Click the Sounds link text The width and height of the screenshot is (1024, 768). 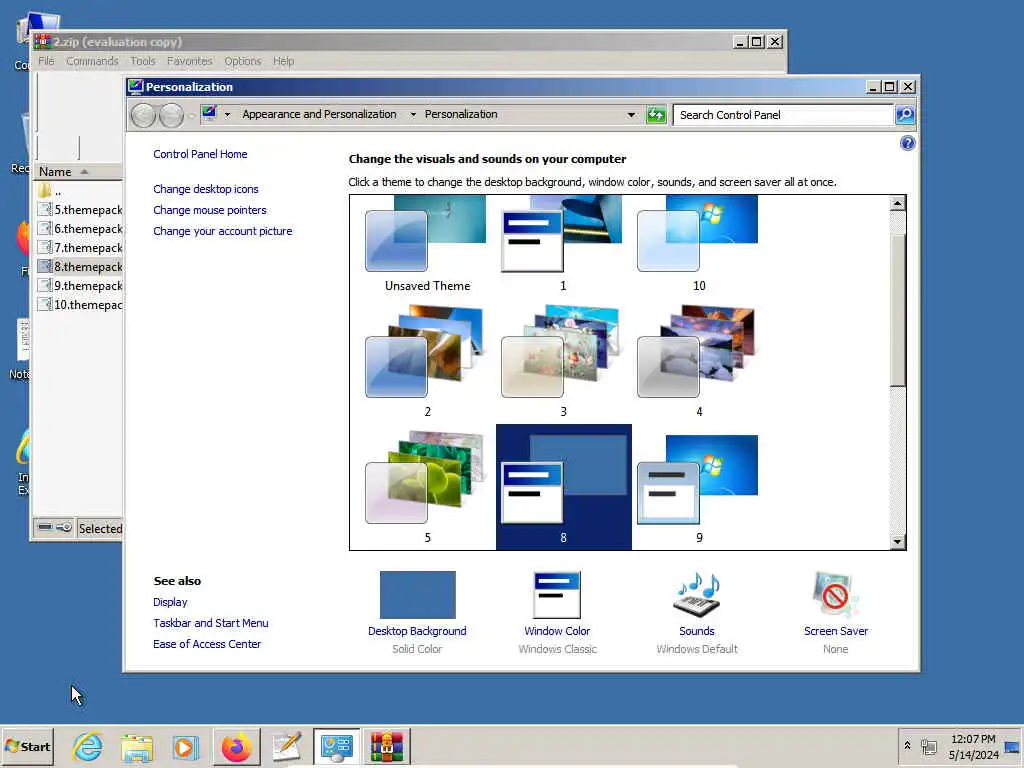pos(696,631)
